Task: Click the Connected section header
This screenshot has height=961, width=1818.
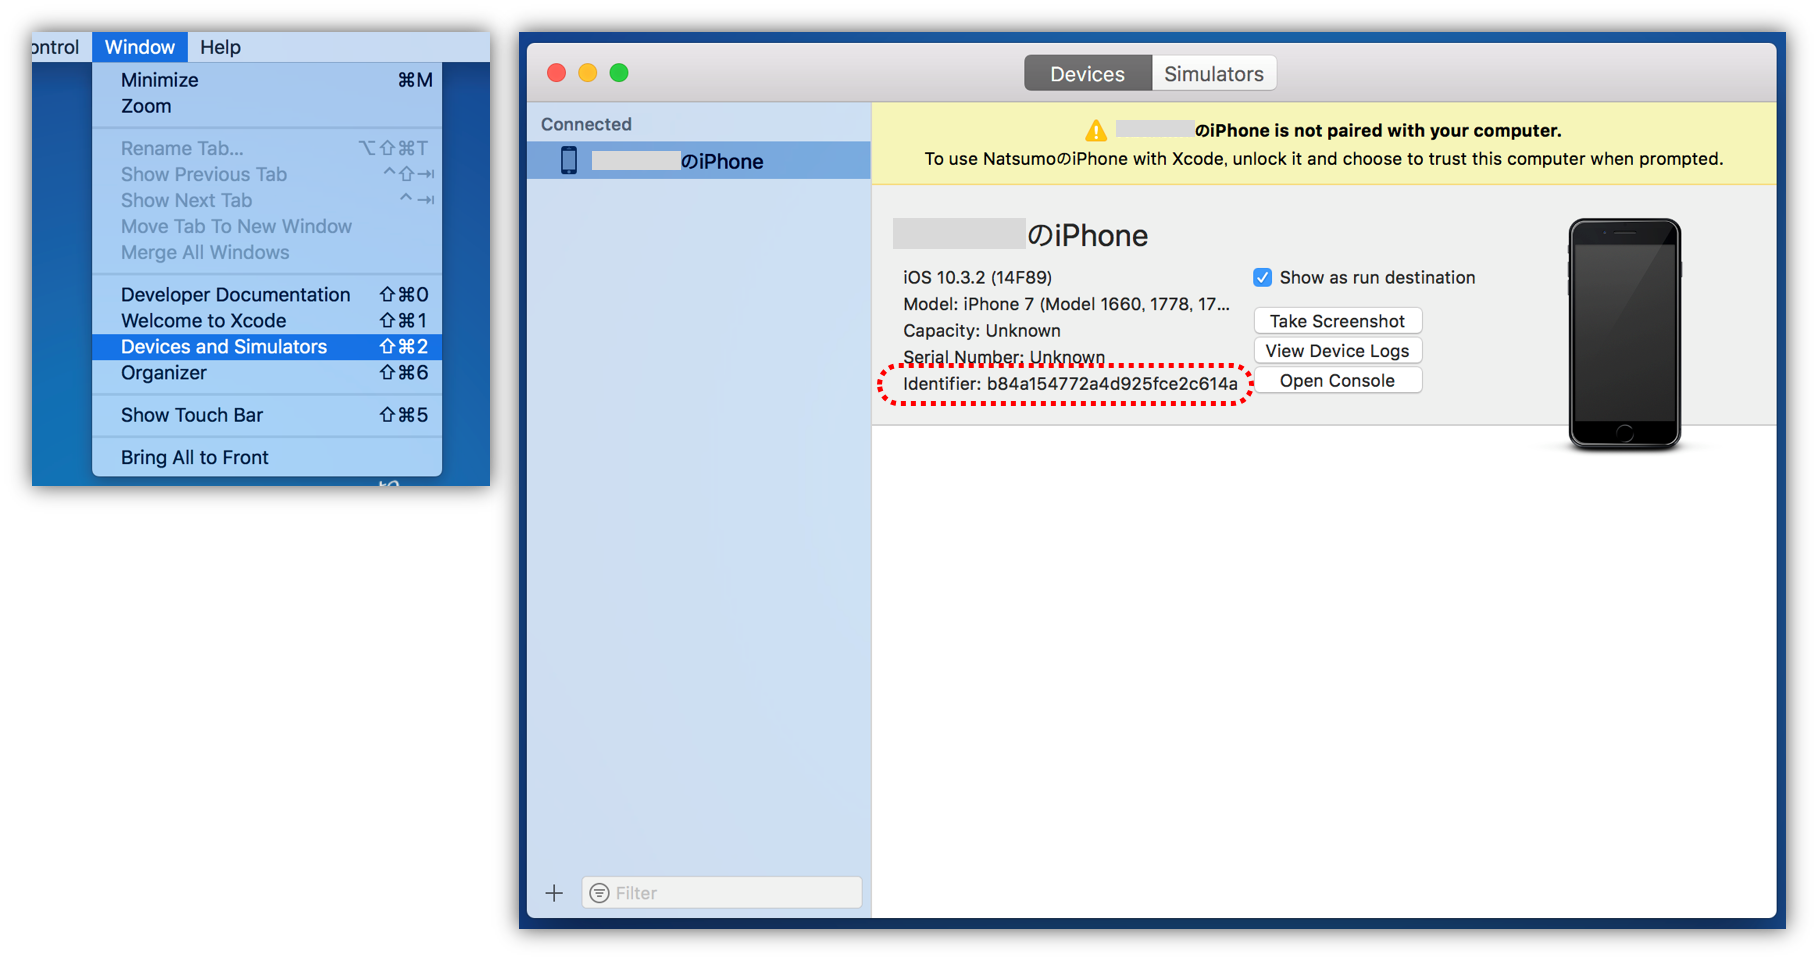Action: click(x=586, y=124)
